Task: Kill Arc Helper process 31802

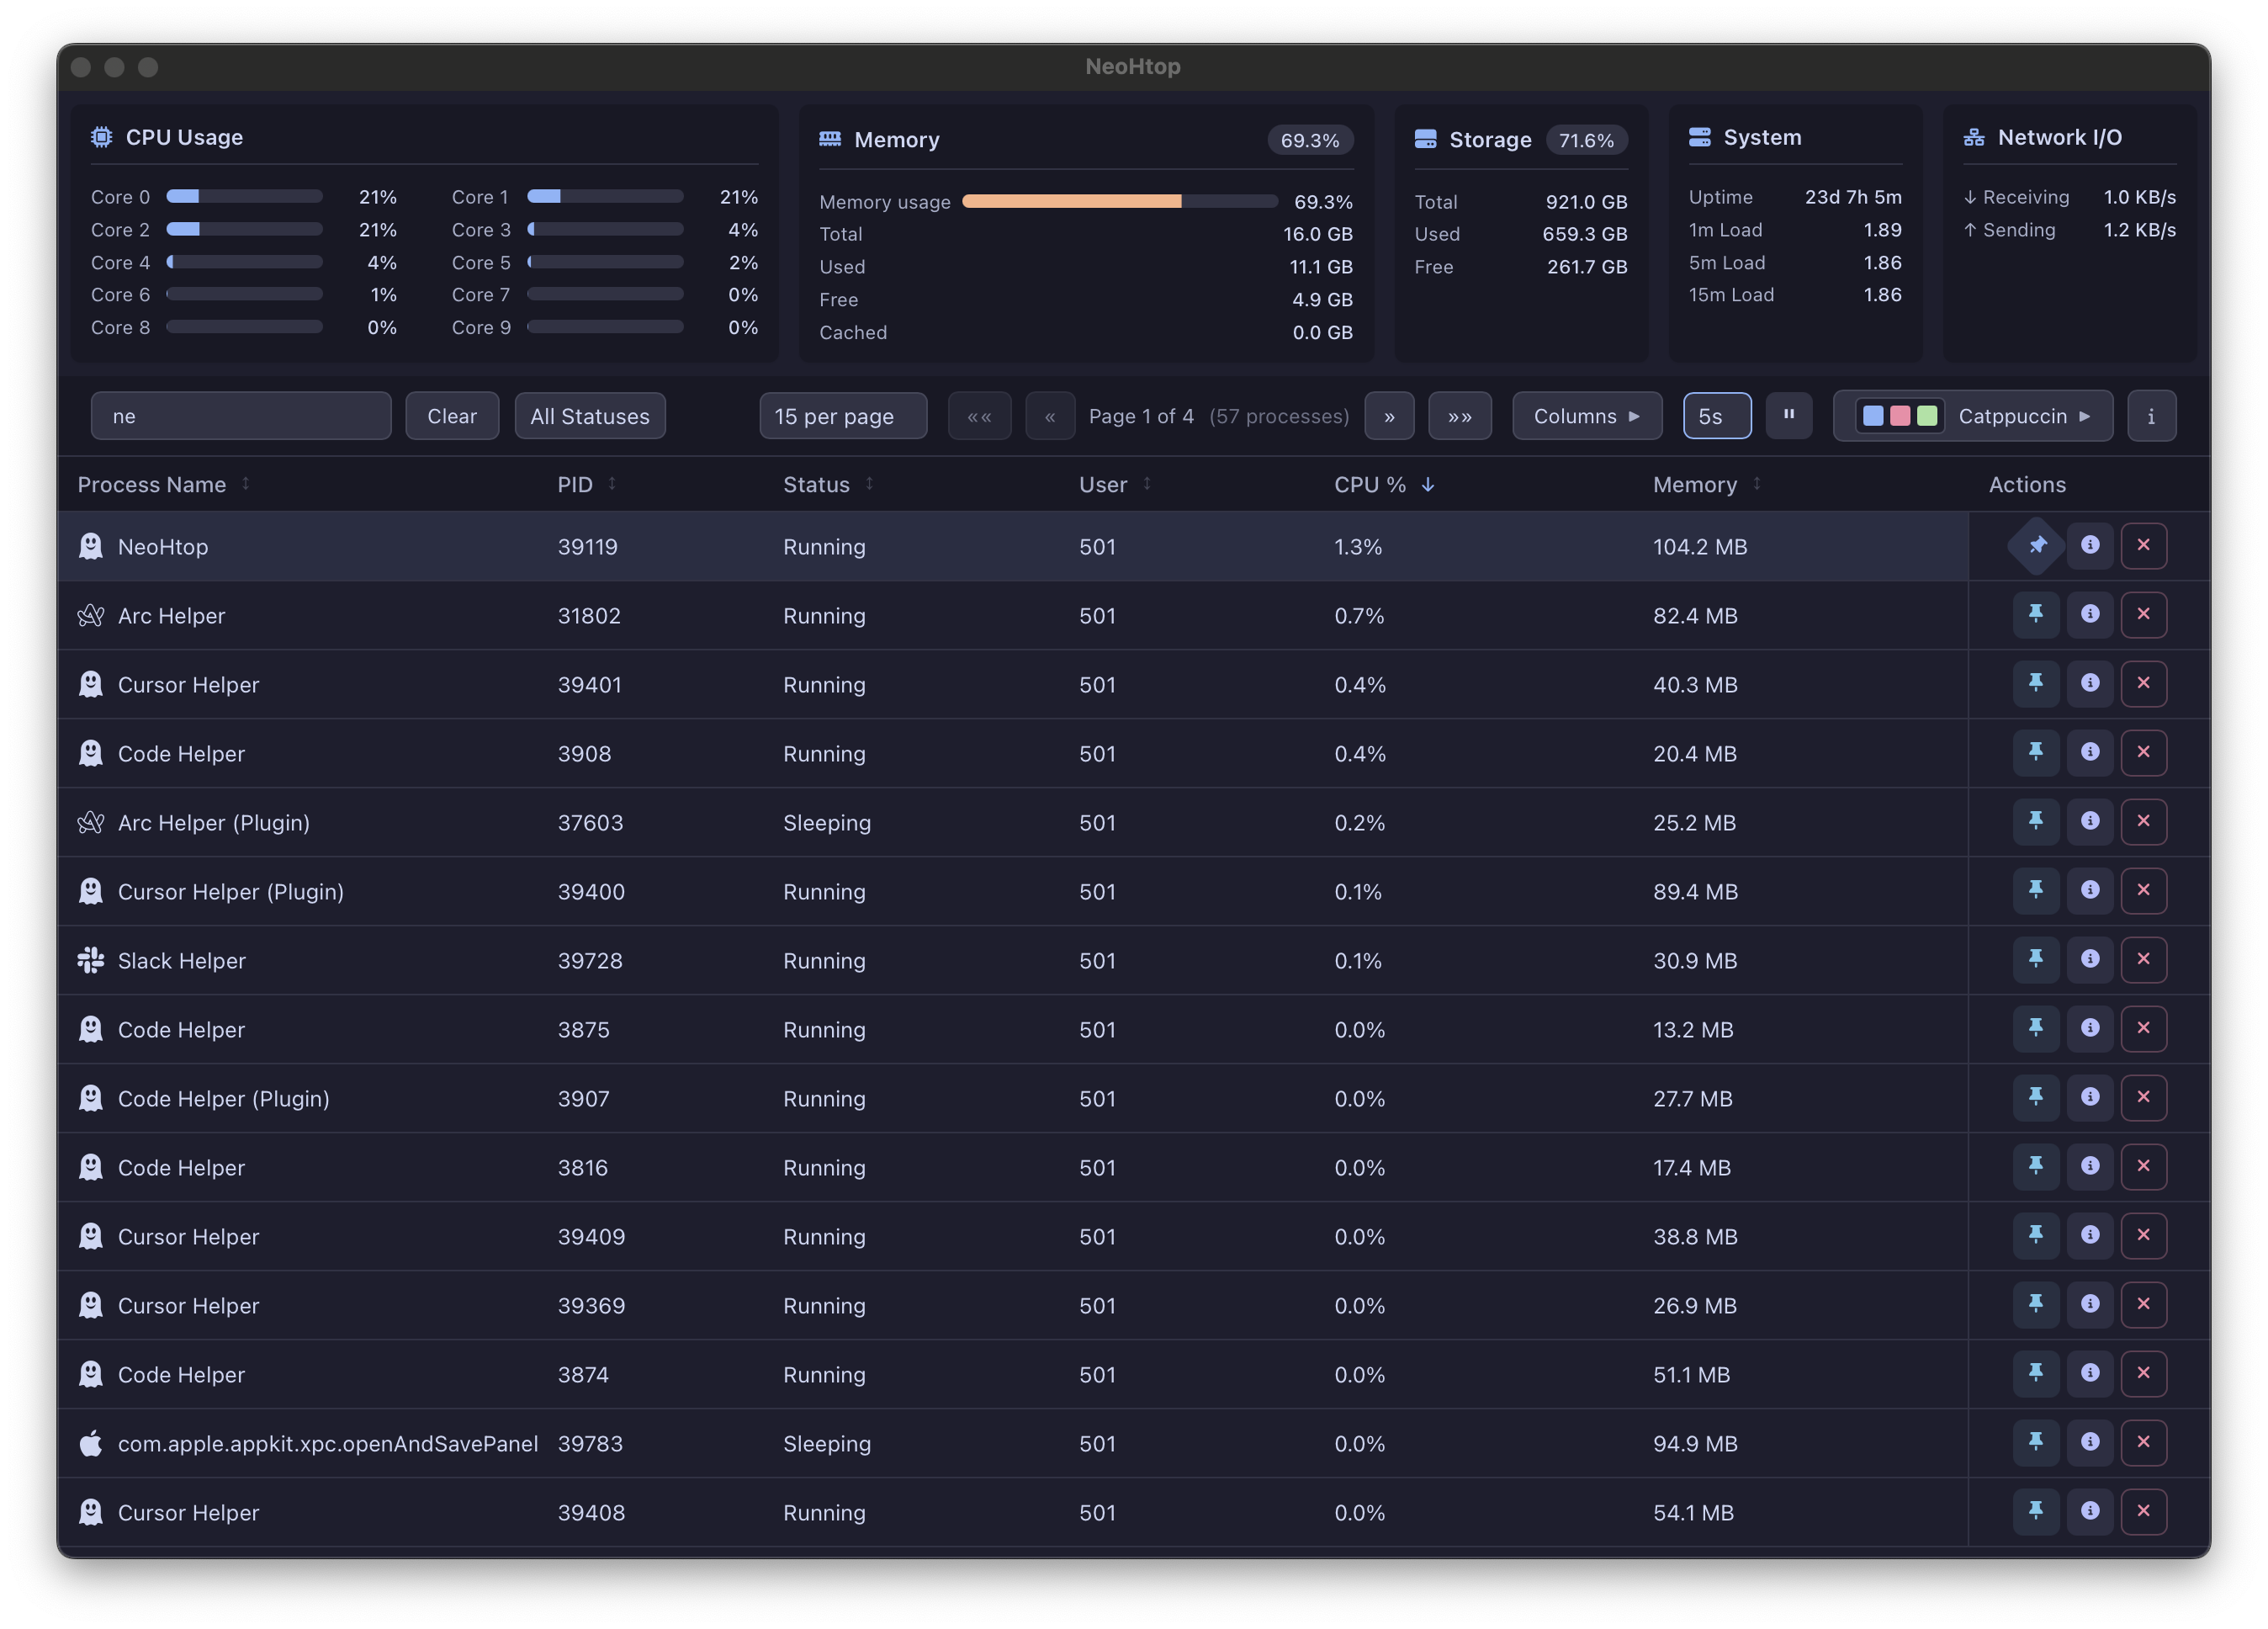Action: [2143, 615]
